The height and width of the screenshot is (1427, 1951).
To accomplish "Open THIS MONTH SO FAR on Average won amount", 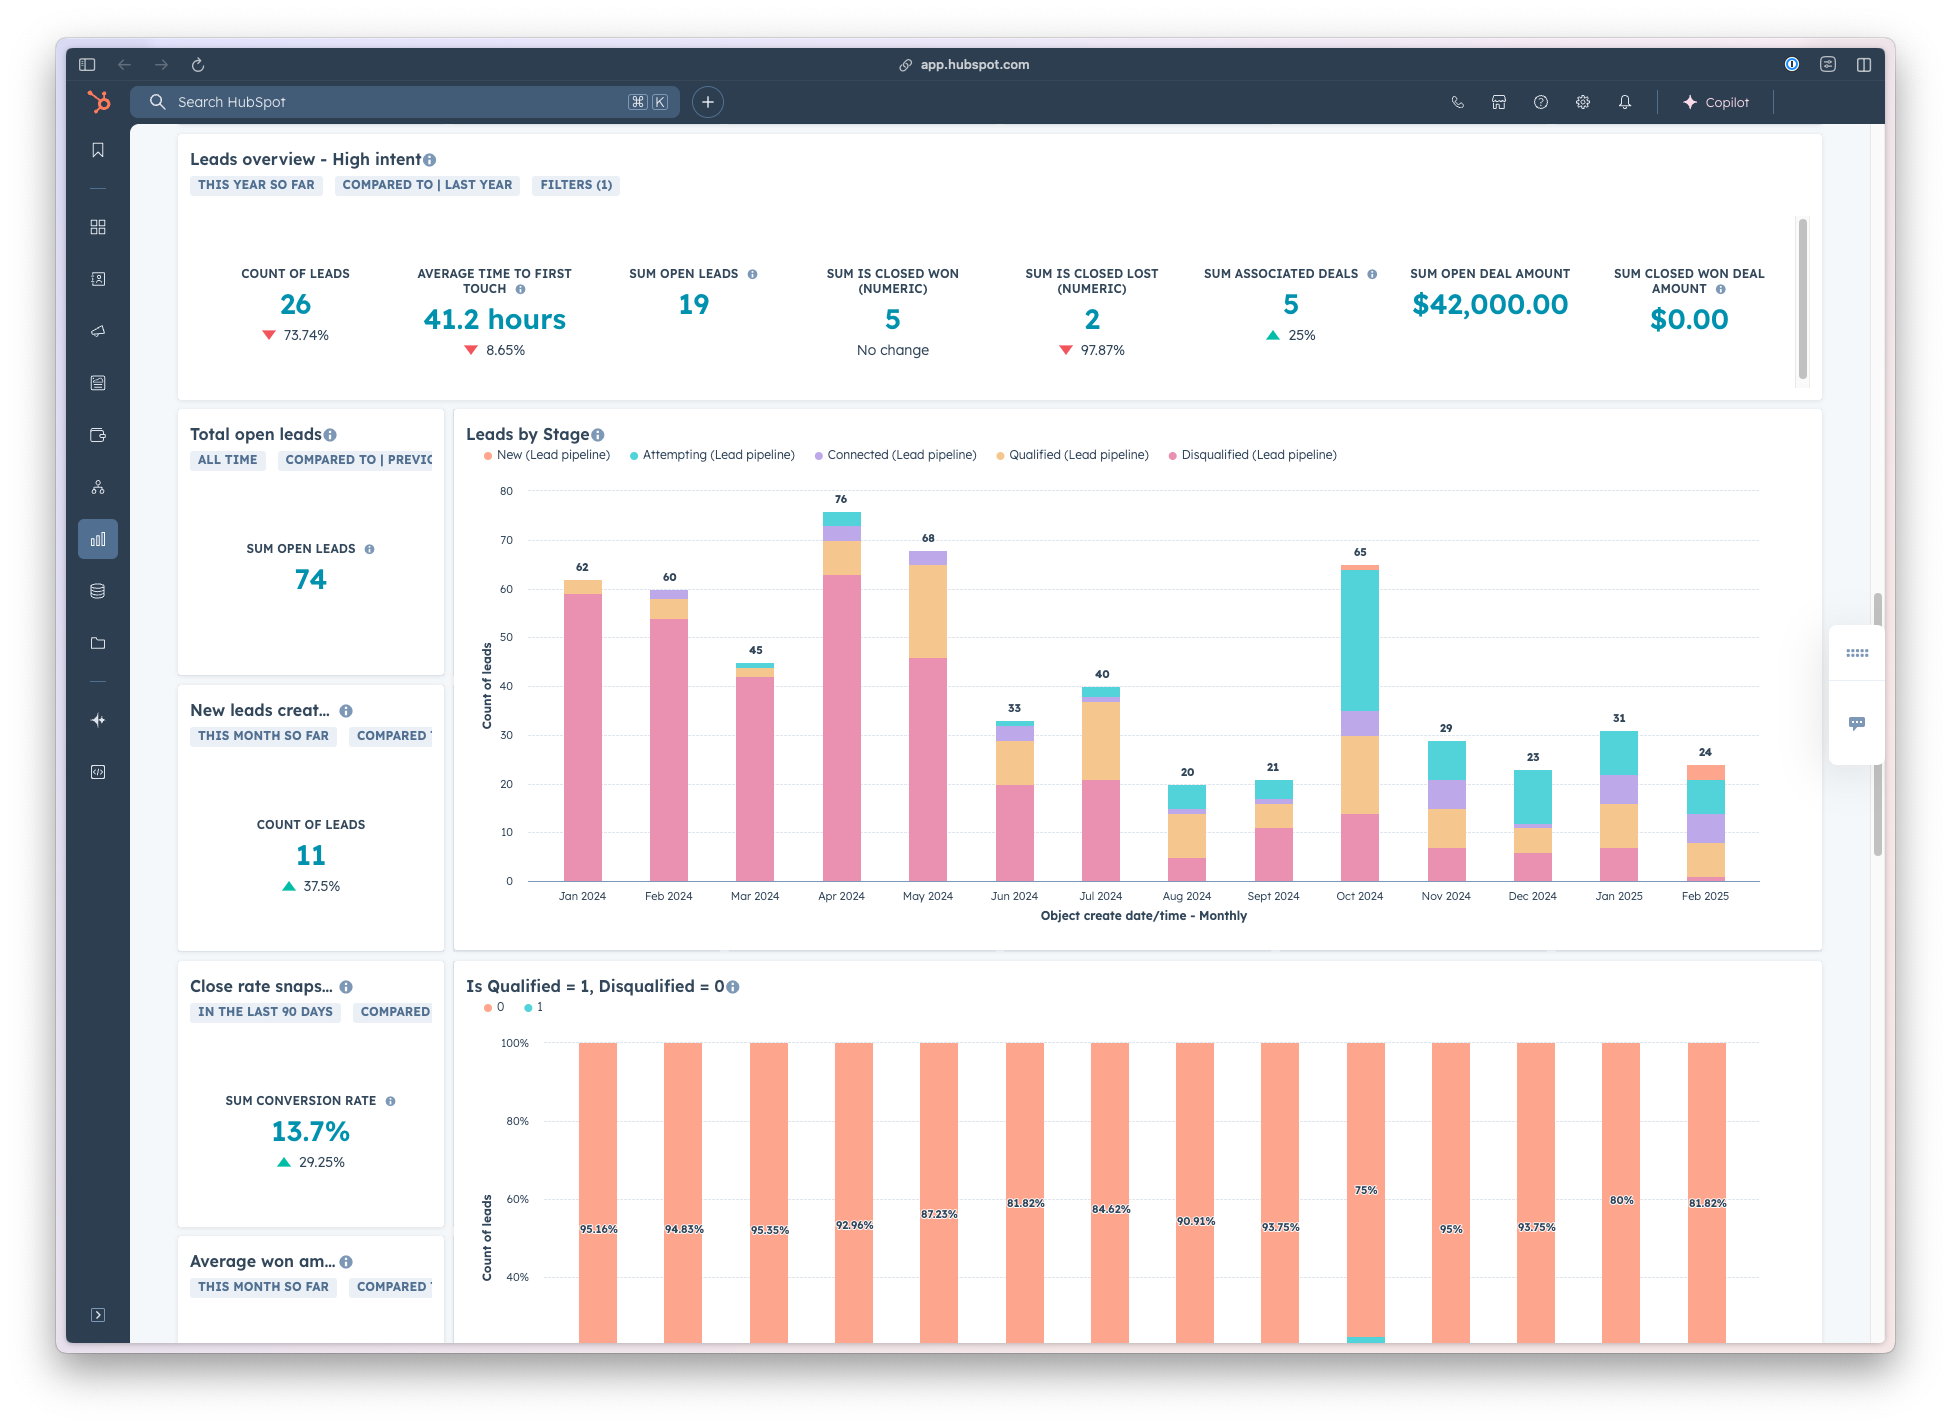I will pyautogui.click(x=263, y=1287).
